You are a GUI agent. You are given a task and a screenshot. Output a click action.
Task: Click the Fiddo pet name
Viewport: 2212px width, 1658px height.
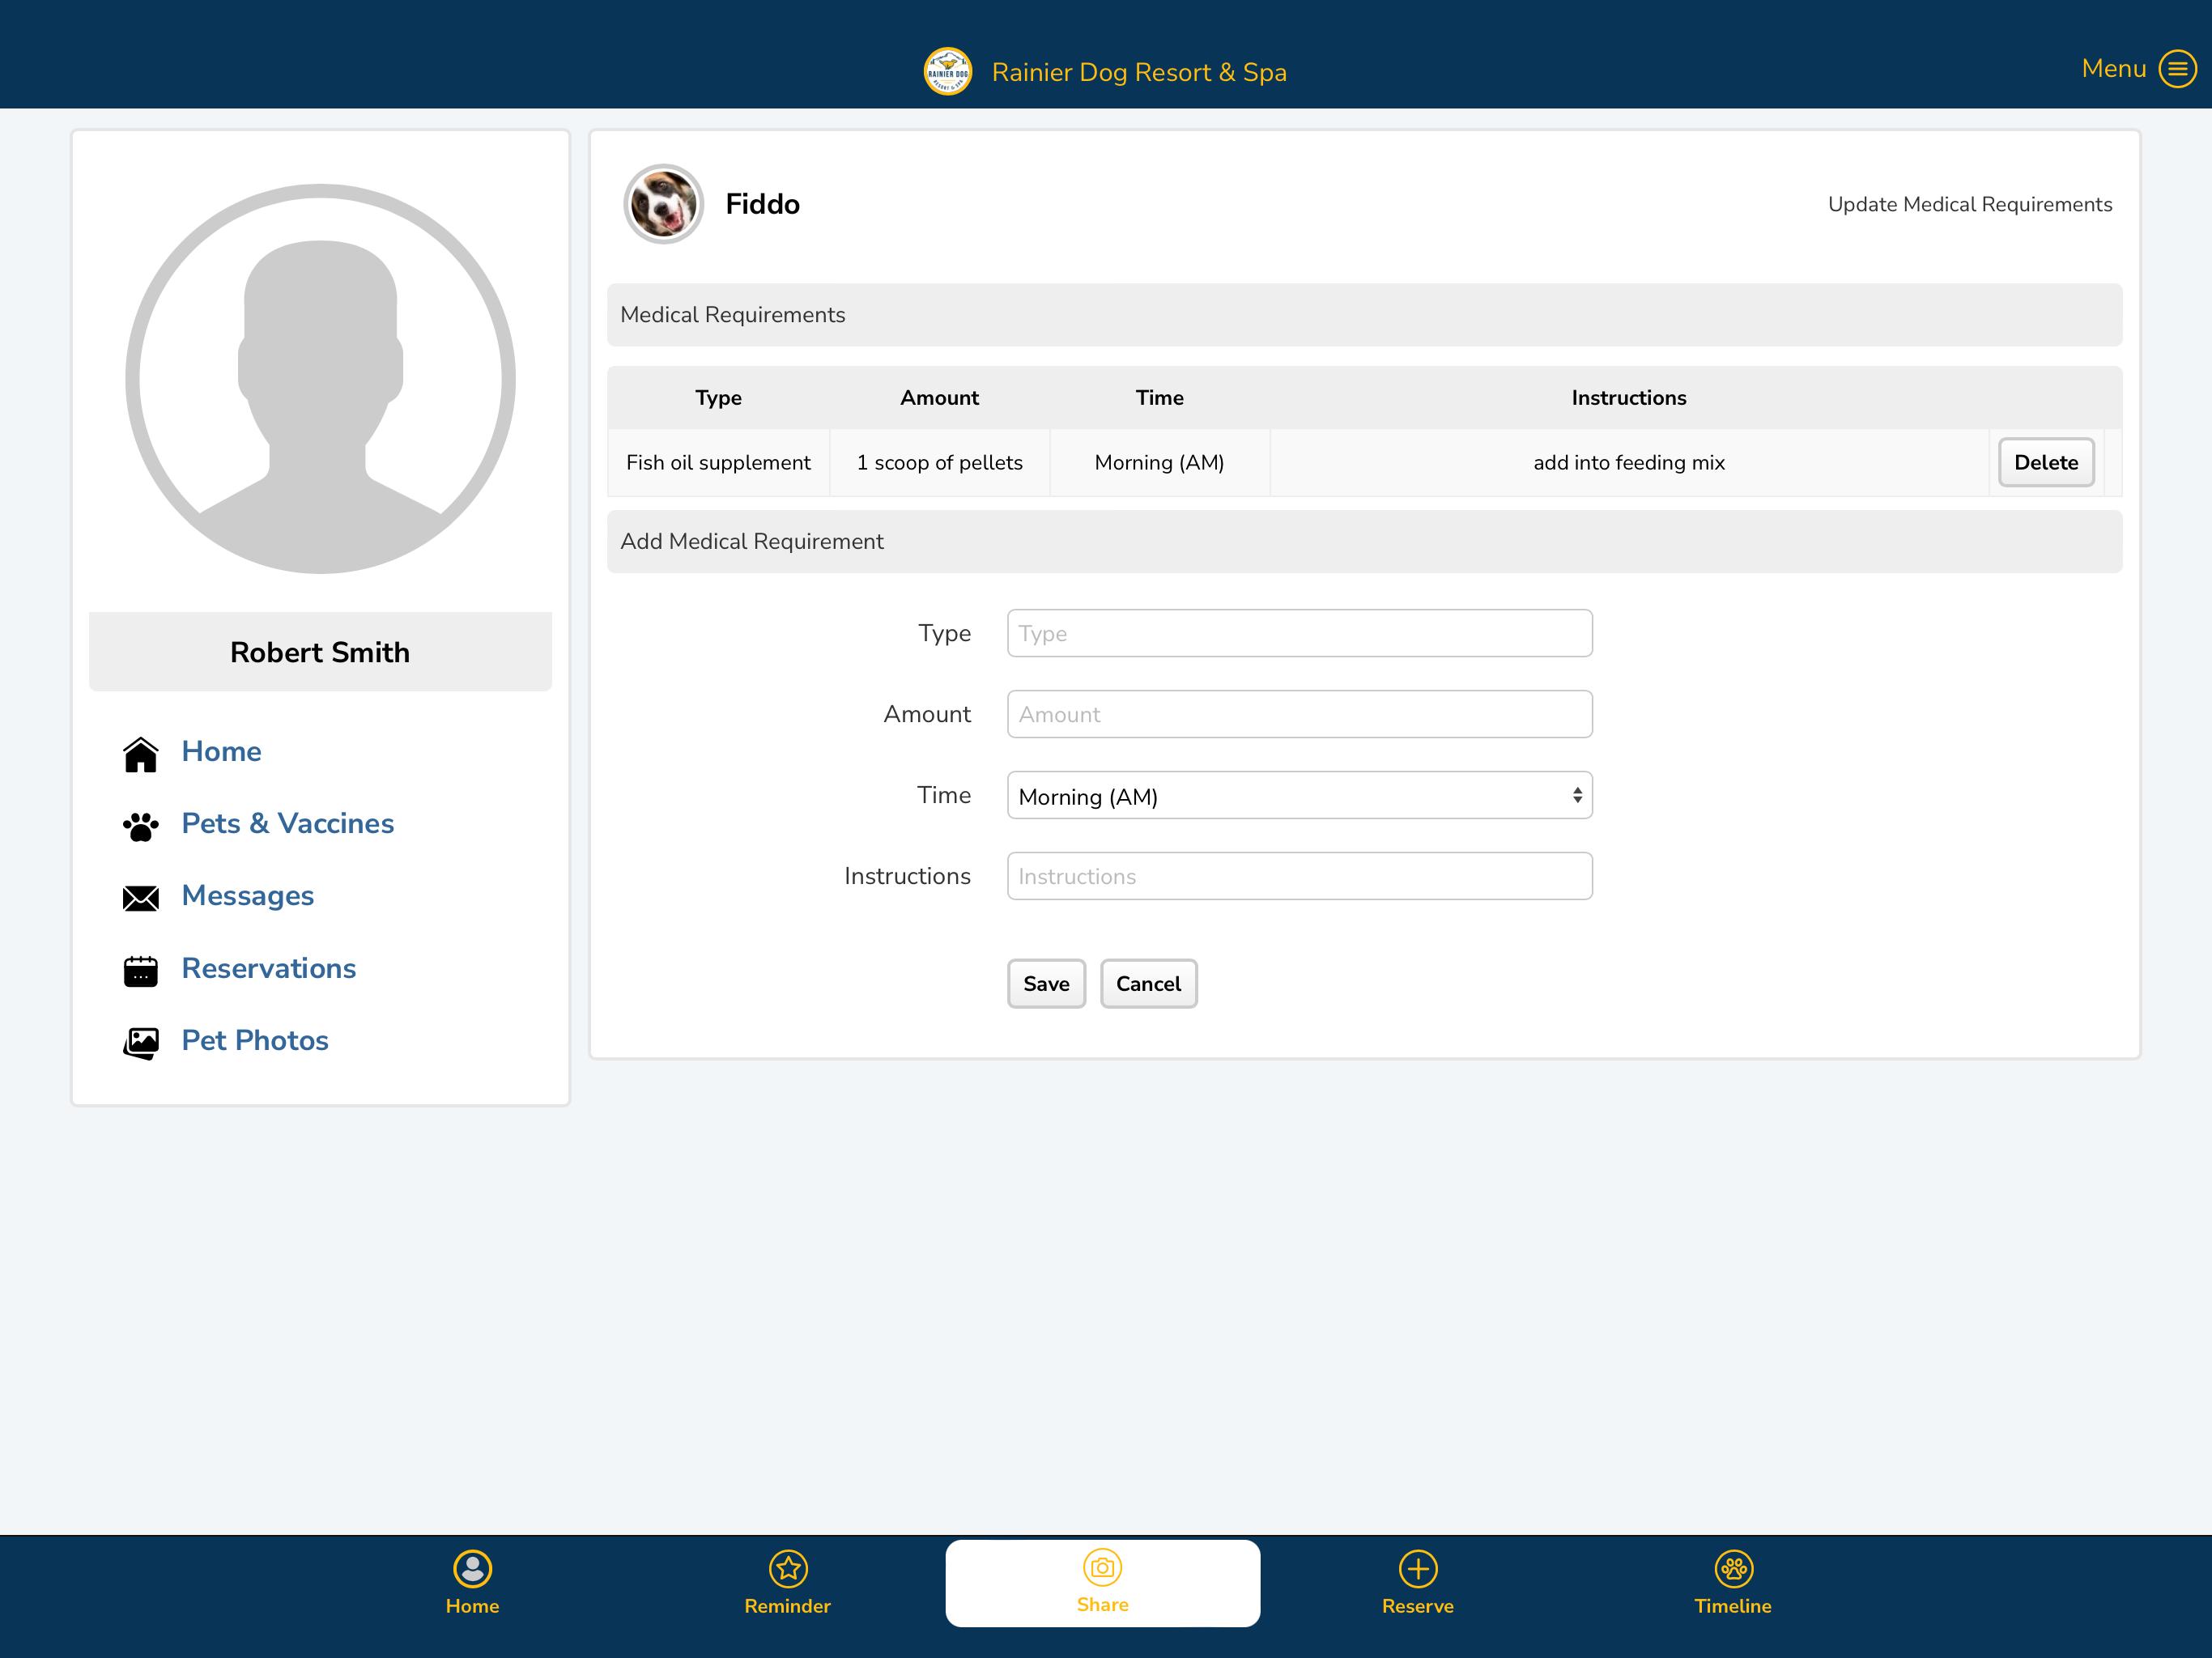[762, 204]
